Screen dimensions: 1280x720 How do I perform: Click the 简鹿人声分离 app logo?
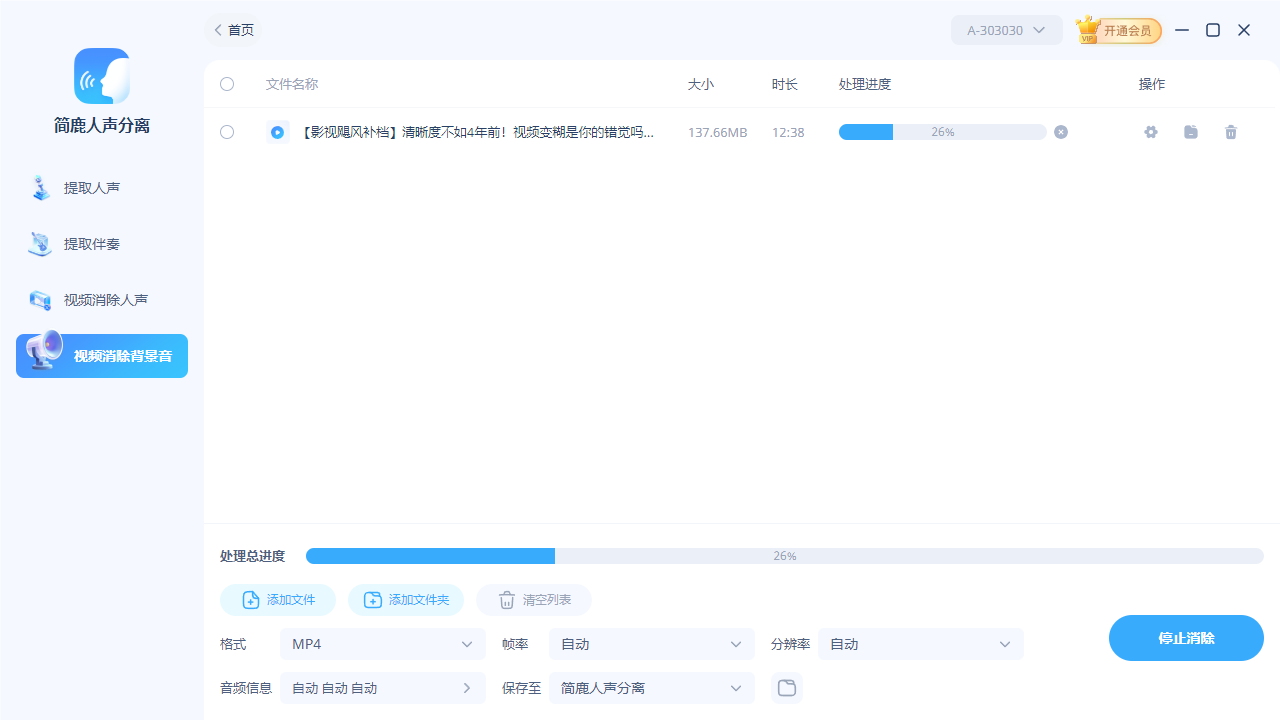101,76
